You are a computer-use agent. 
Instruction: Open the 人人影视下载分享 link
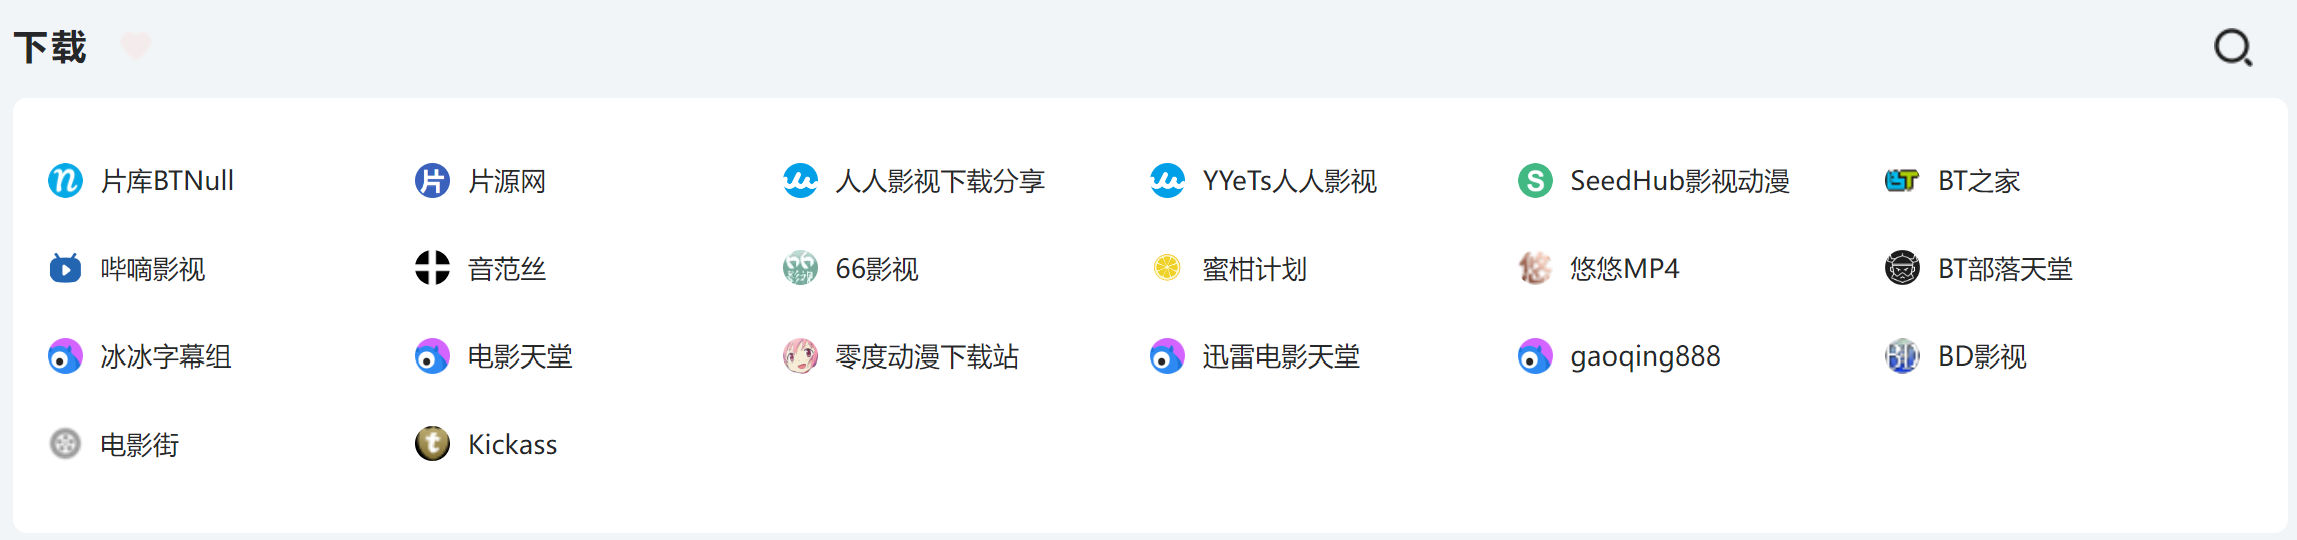pos(939,181)
